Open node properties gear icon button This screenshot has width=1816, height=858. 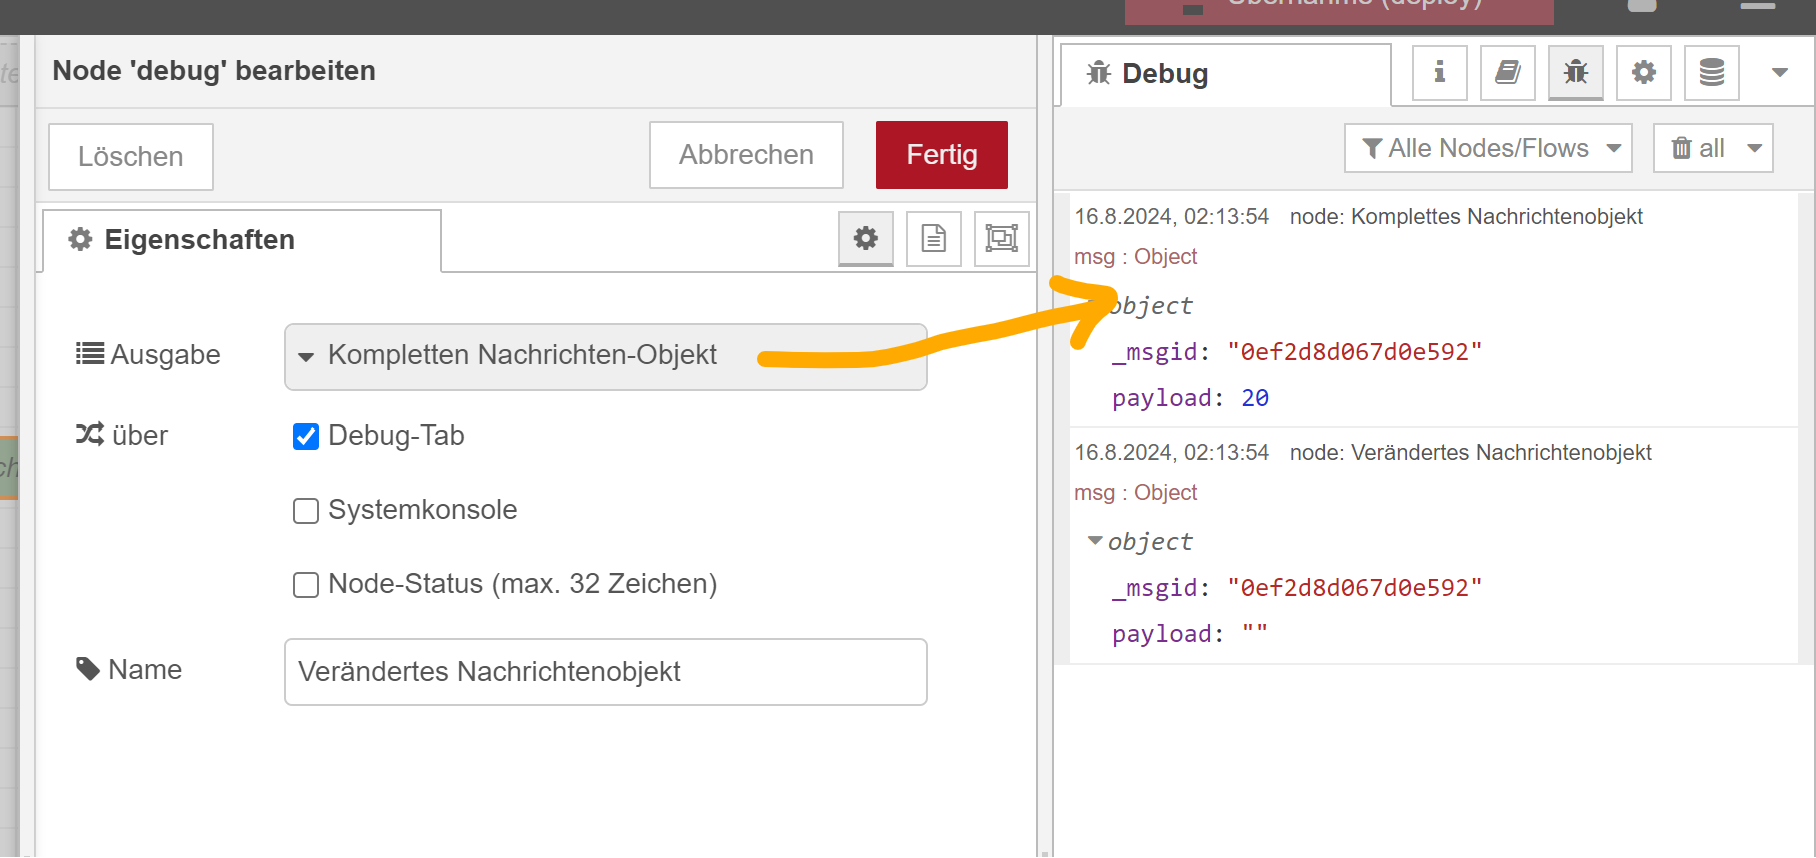(x=865, y=238)
